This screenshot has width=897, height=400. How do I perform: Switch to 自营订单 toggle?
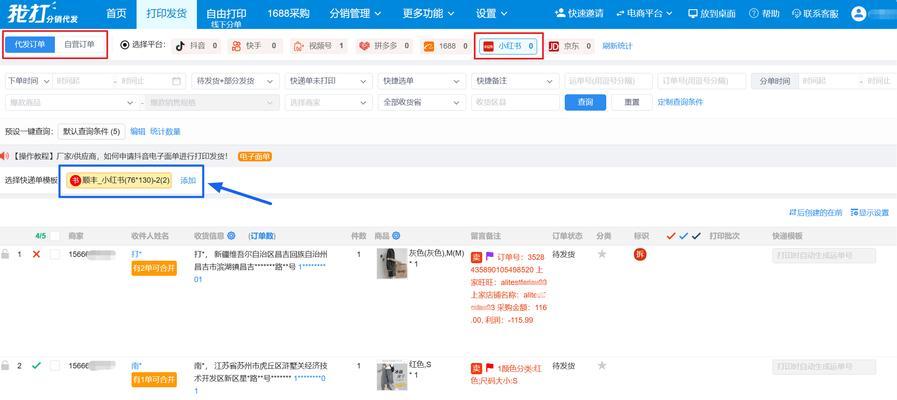pyautogui.click(x=80, y=45)
